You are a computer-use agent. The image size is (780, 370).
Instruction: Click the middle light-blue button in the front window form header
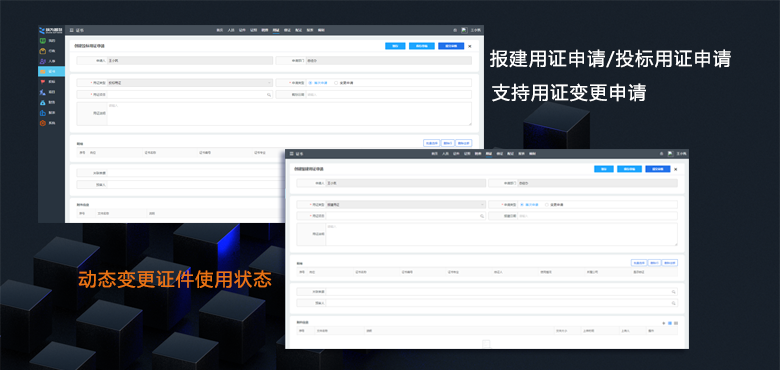point(629,169)
